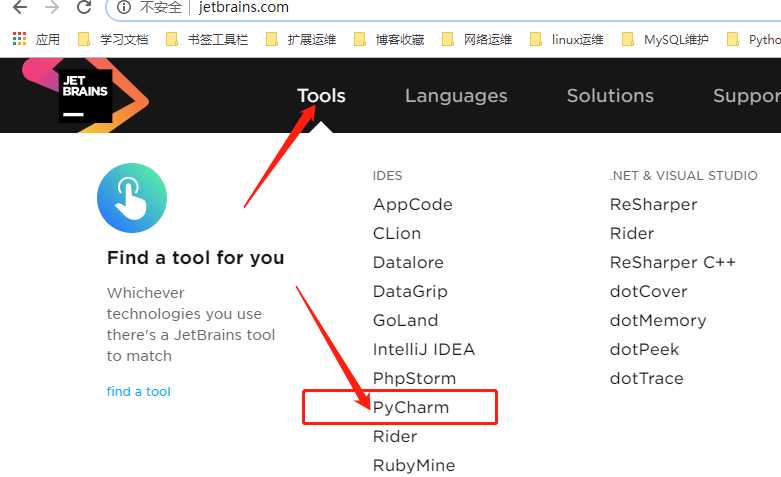This screenshot has height=477, width=781.
Task: Click the 'Find a tool for you' heading
Action: point(196,258)
